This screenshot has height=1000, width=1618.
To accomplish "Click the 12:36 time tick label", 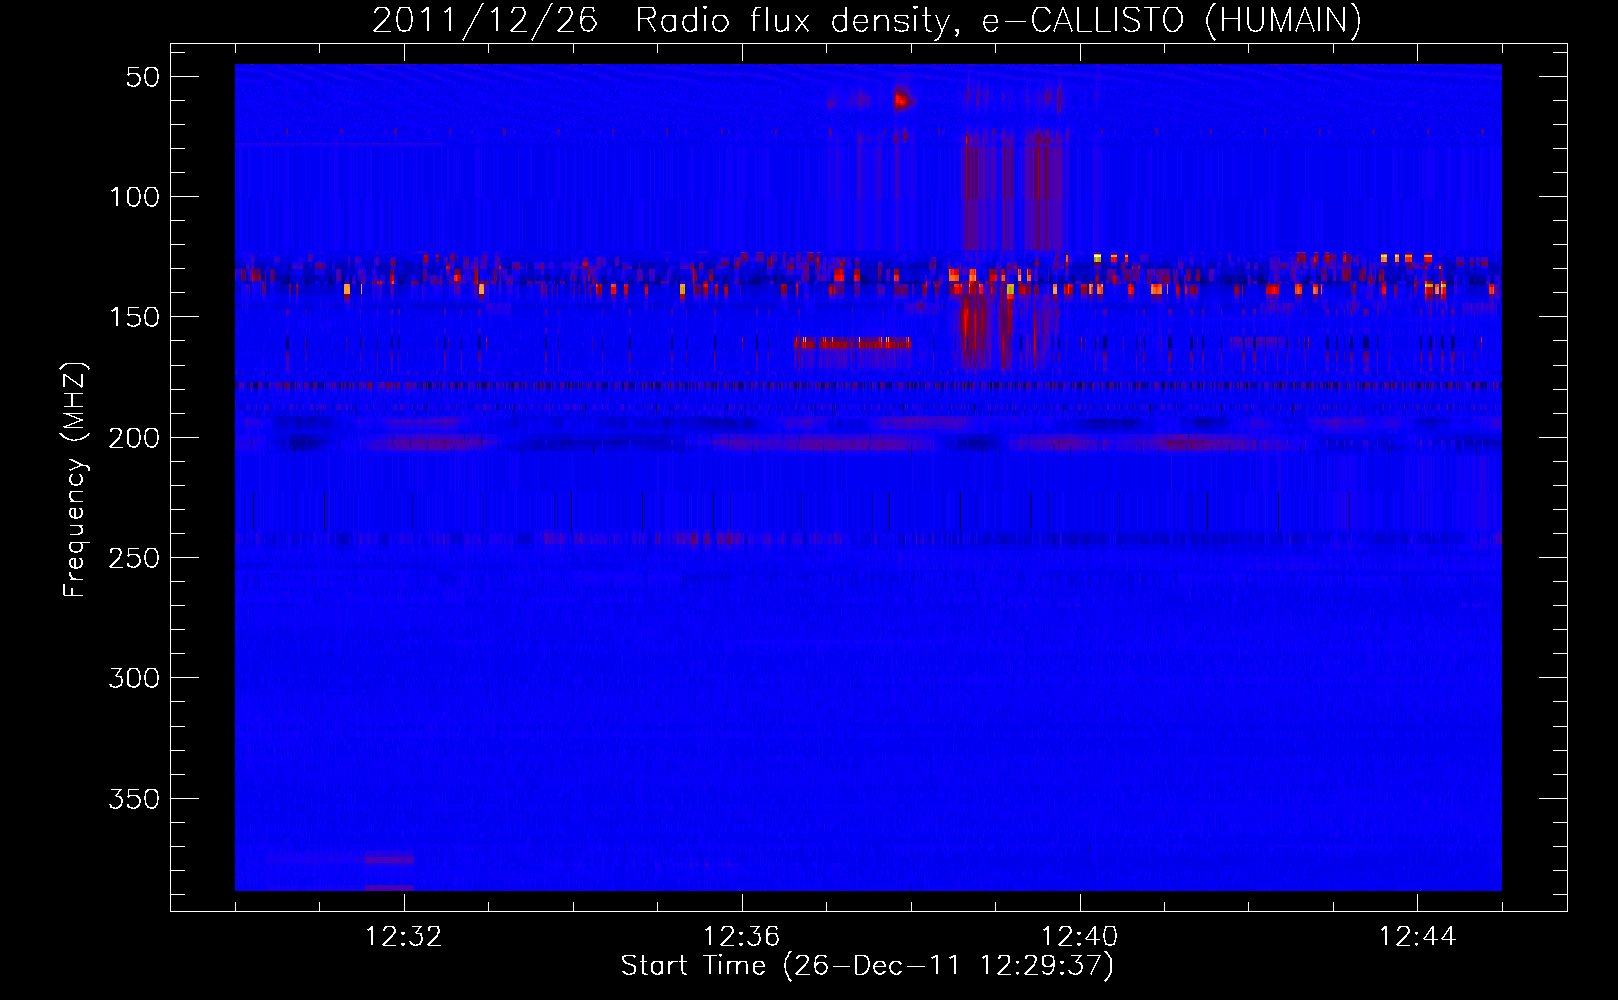I will click(741, 936).
